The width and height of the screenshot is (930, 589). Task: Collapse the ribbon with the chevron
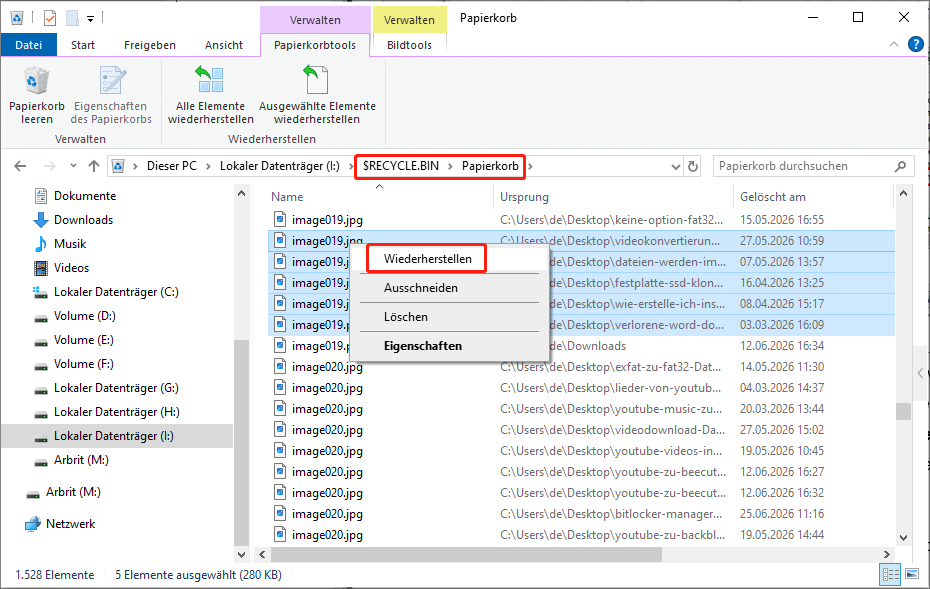[x=894, y=44]
